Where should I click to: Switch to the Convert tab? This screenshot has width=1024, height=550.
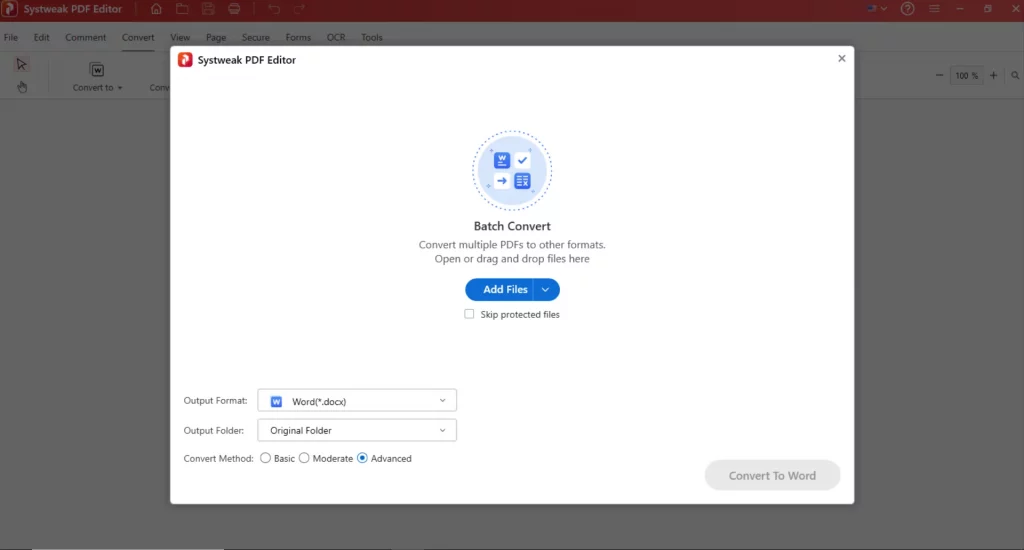point(138,37)
